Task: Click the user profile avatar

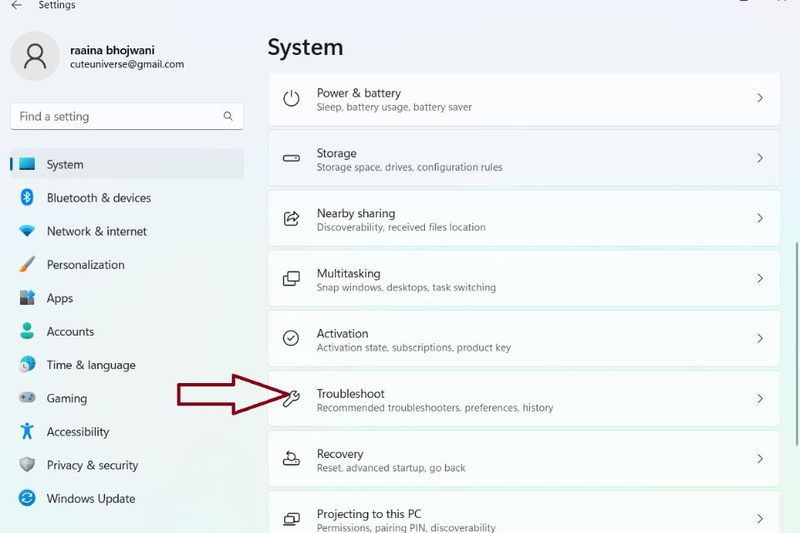Action: pyautogui.click(x=35, y=56)
